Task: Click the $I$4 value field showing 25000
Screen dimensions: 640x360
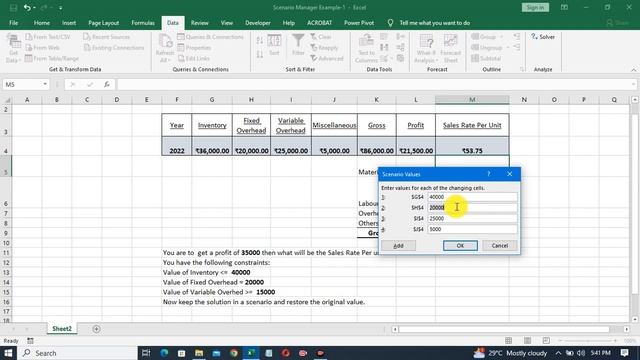Action: (x=472, y=218)
